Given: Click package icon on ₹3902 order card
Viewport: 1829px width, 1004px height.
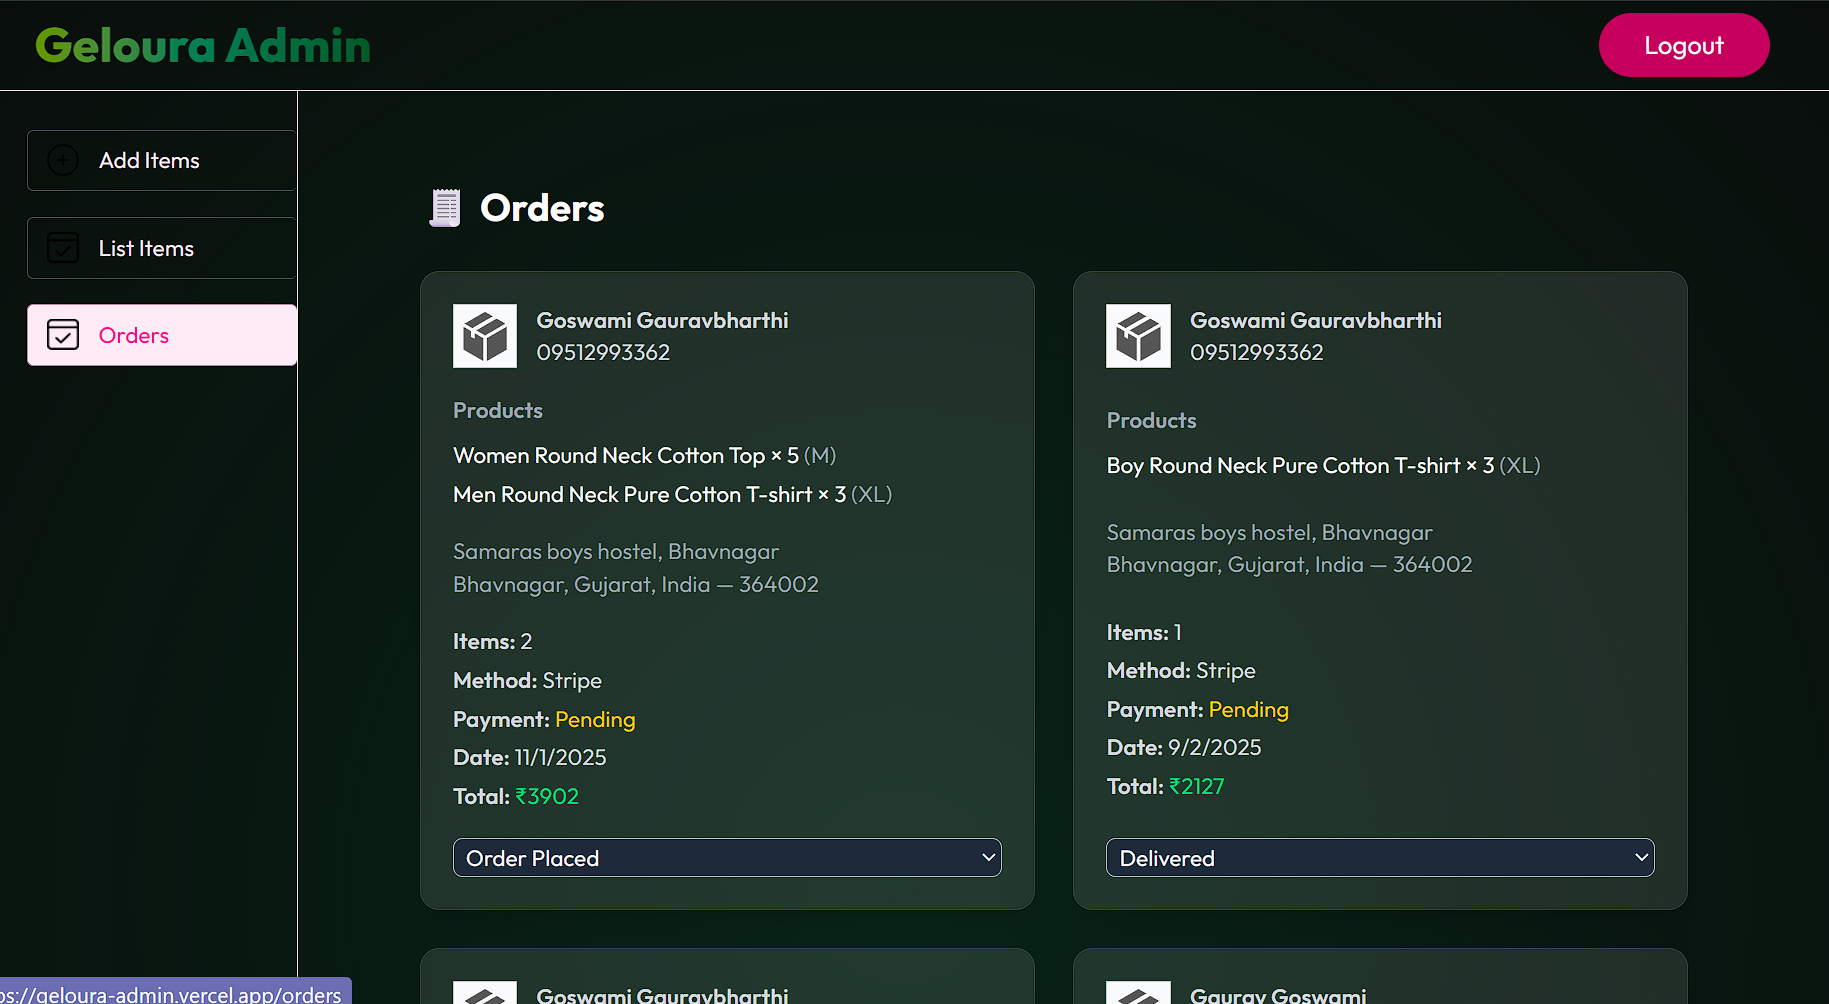Looking at the screenshot, I should pyautogui.click(x=485, y=336).
